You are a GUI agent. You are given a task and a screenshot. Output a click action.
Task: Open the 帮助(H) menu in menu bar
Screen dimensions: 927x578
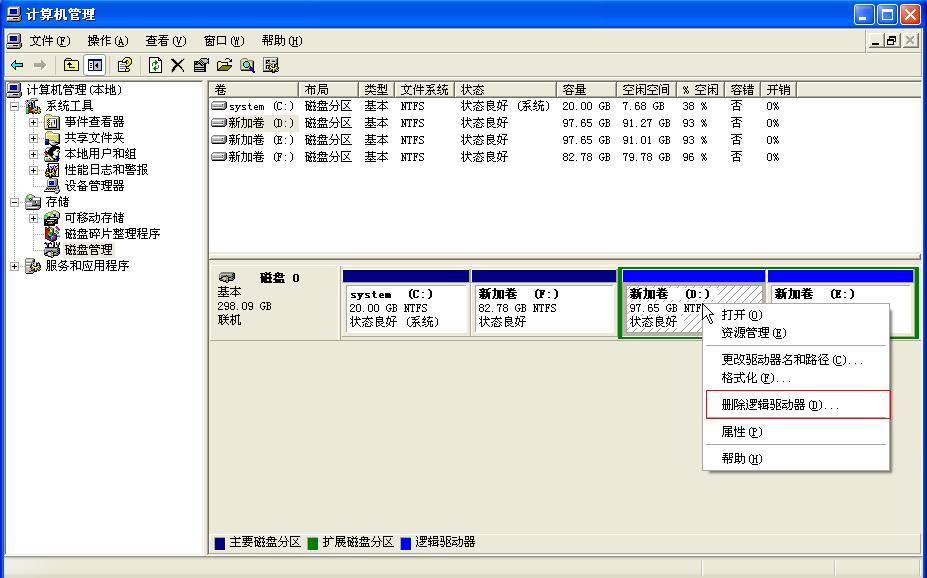tap(281, 41)
